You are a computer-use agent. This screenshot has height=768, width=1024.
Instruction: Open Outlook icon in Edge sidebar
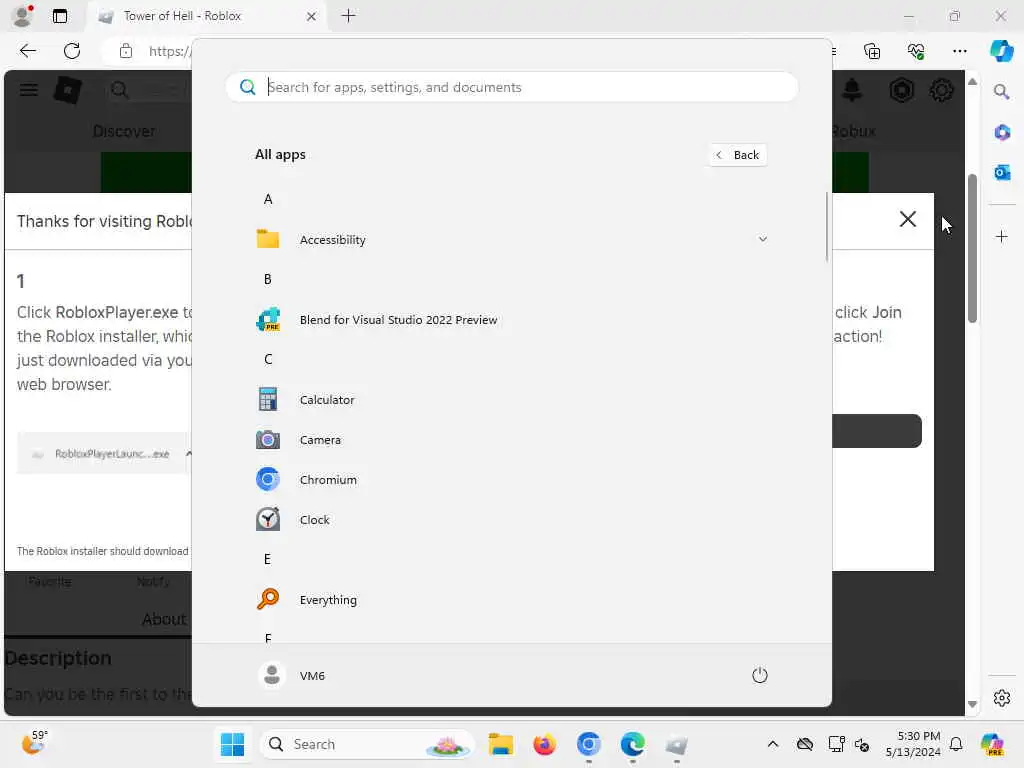[x=1002, y=172]
